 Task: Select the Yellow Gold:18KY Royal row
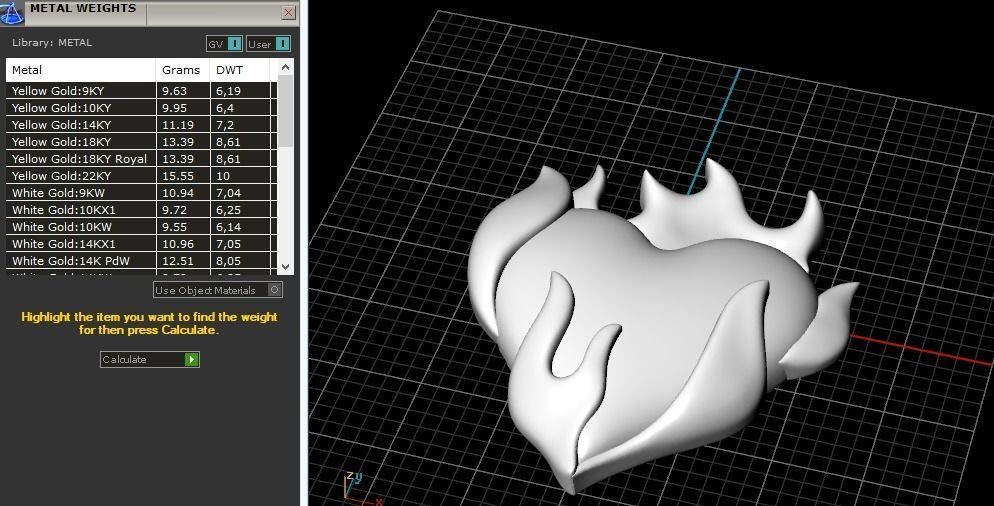click(x=141, y=159)
